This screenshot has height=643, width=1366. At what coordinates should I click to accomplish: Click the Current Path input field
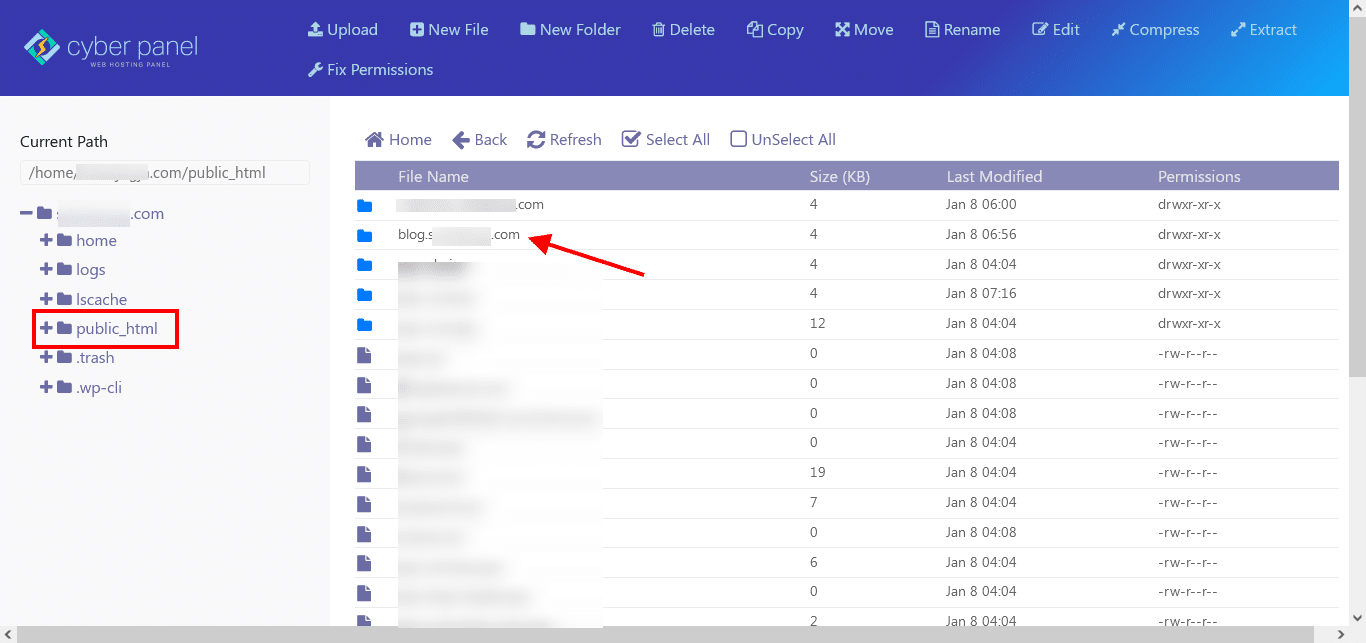pos(164,172)
